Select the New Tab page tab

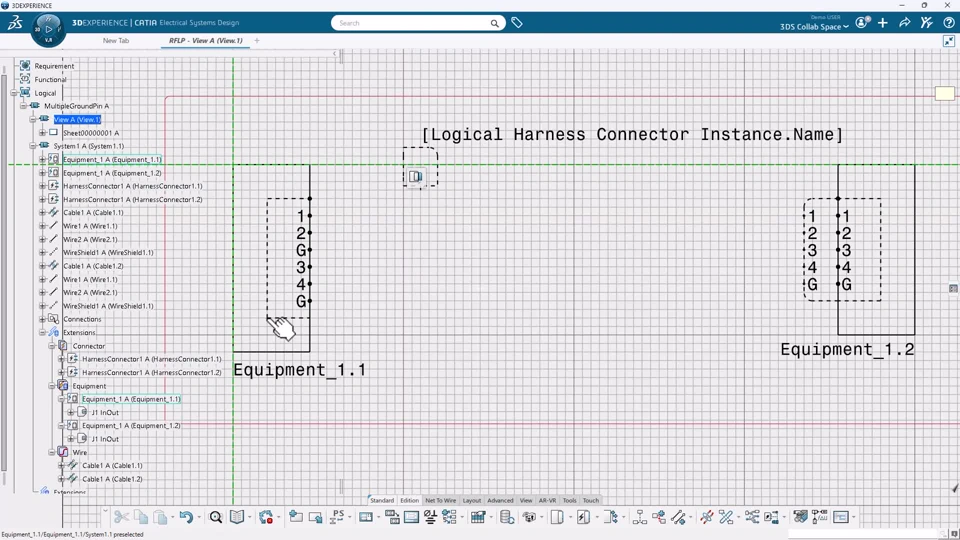[116, 41]
